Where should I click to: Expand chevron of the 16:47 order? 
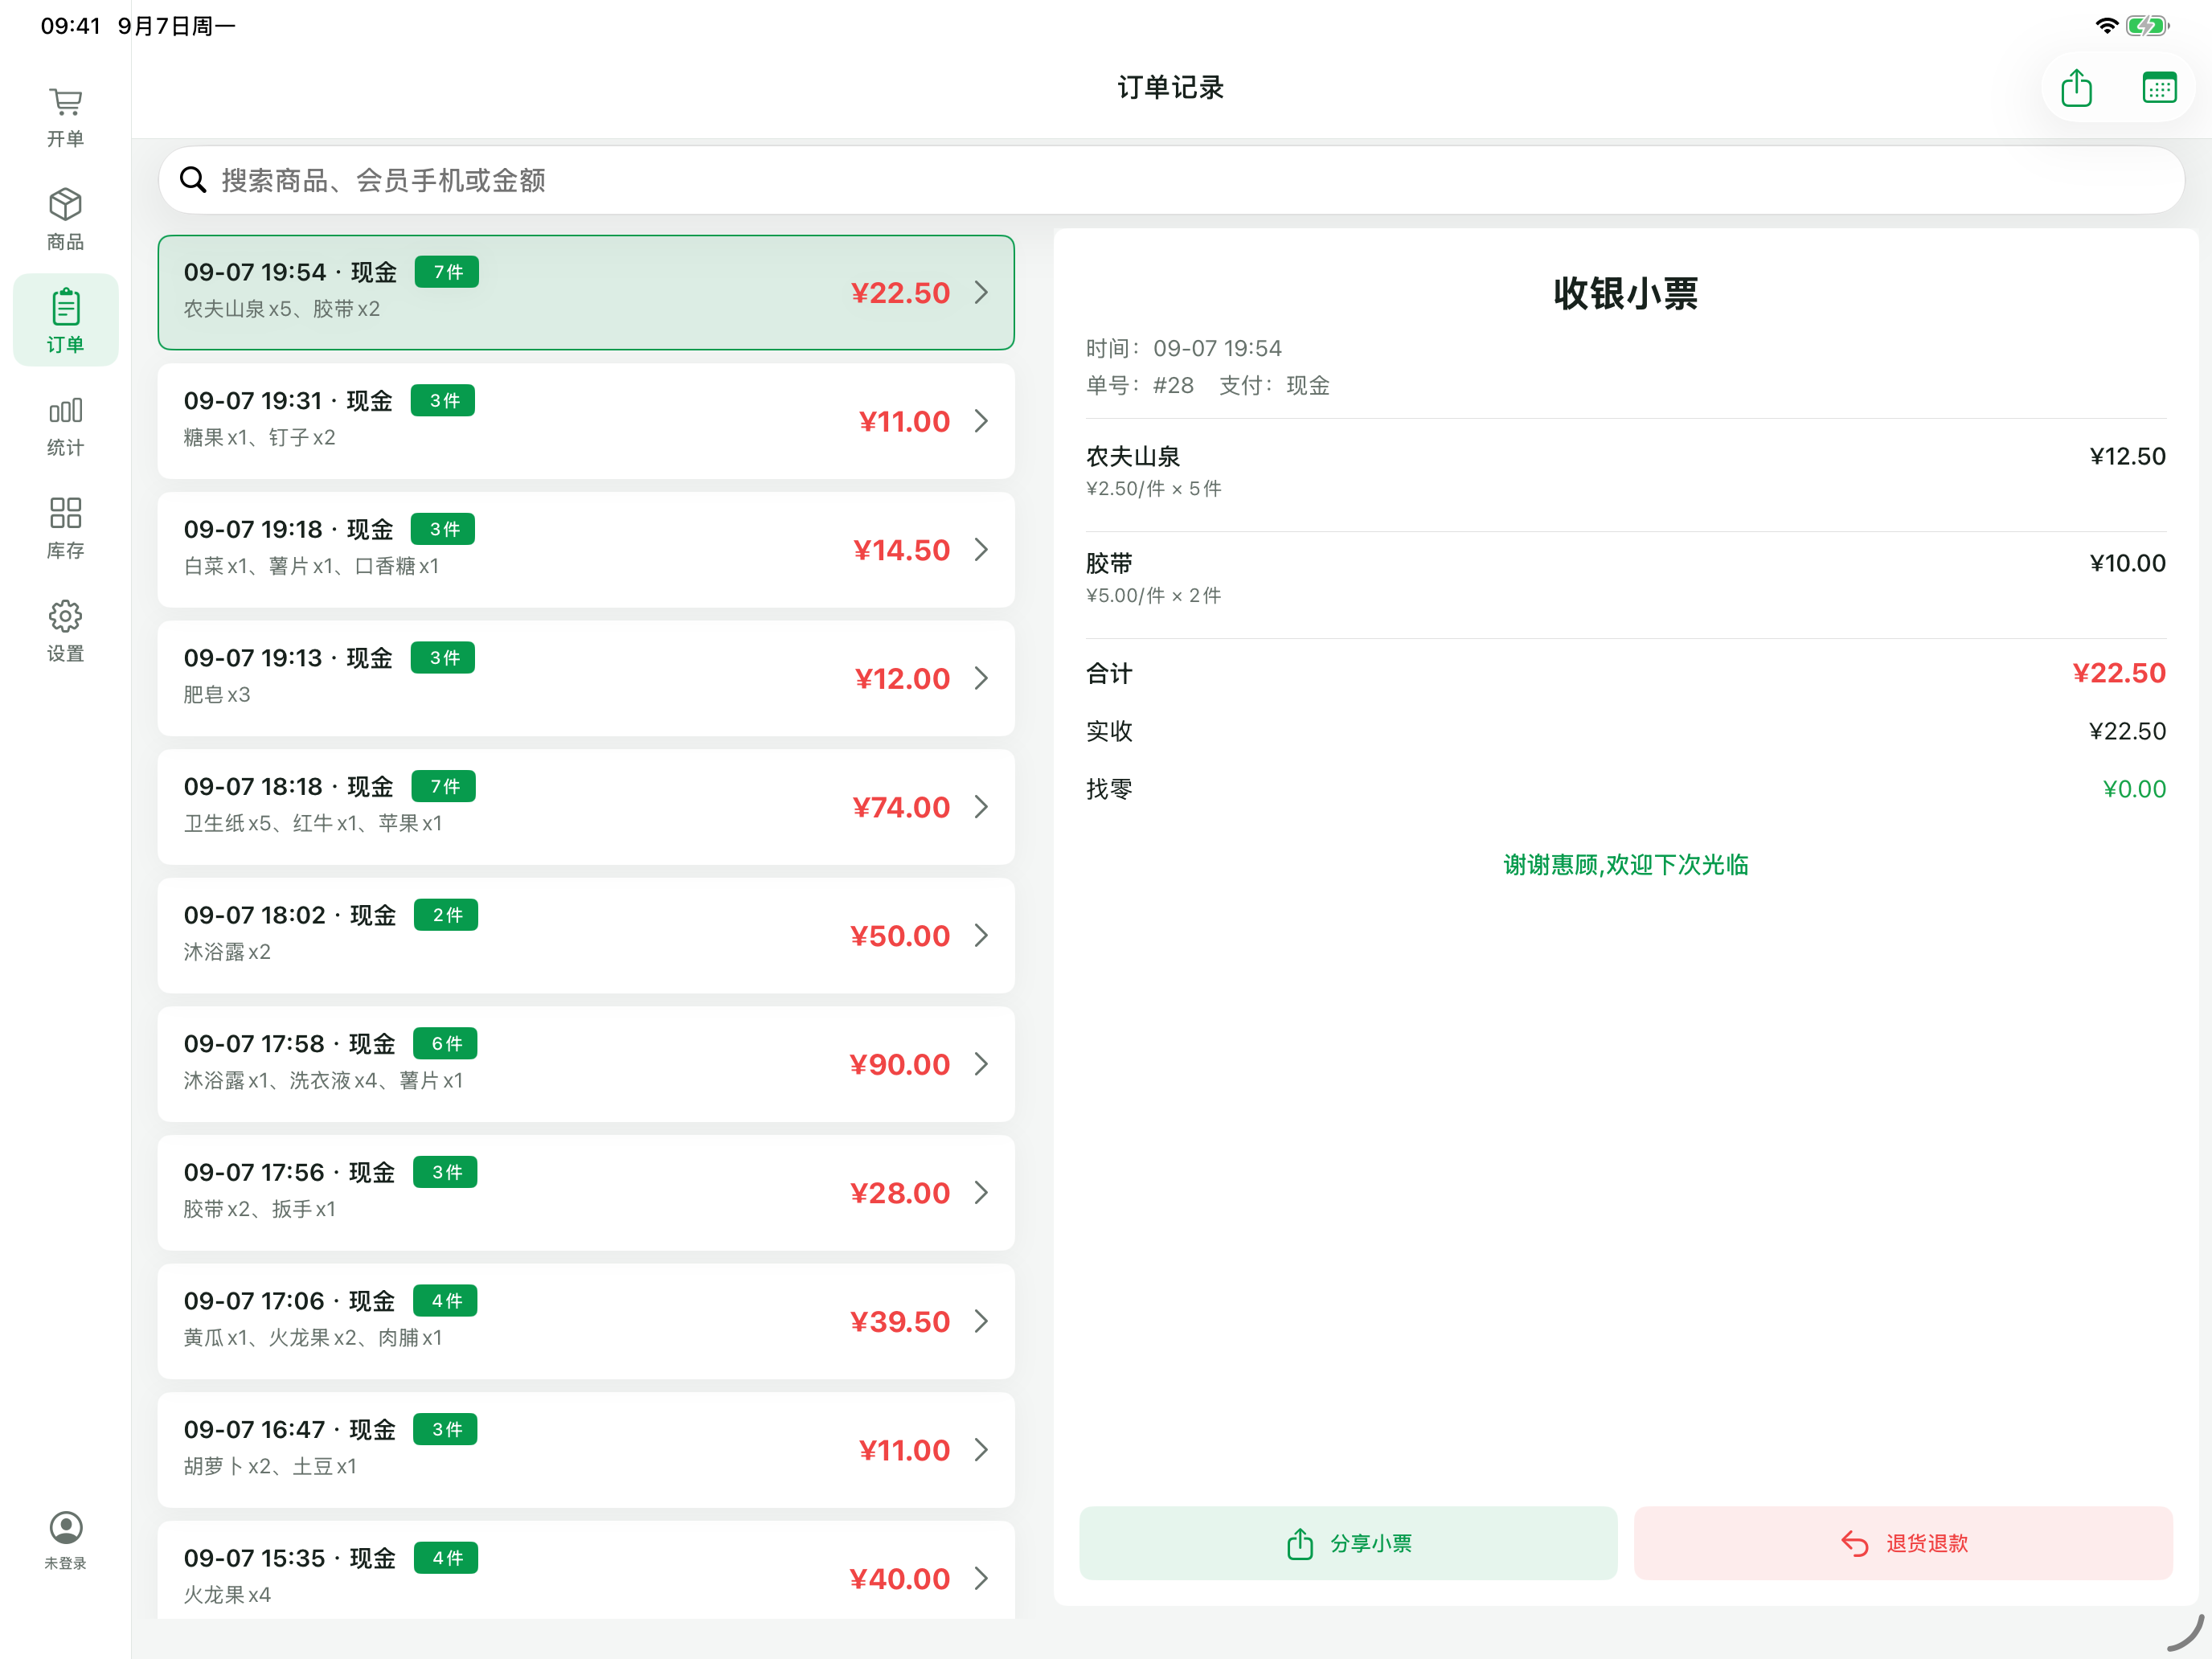[x=981, y=1450]
